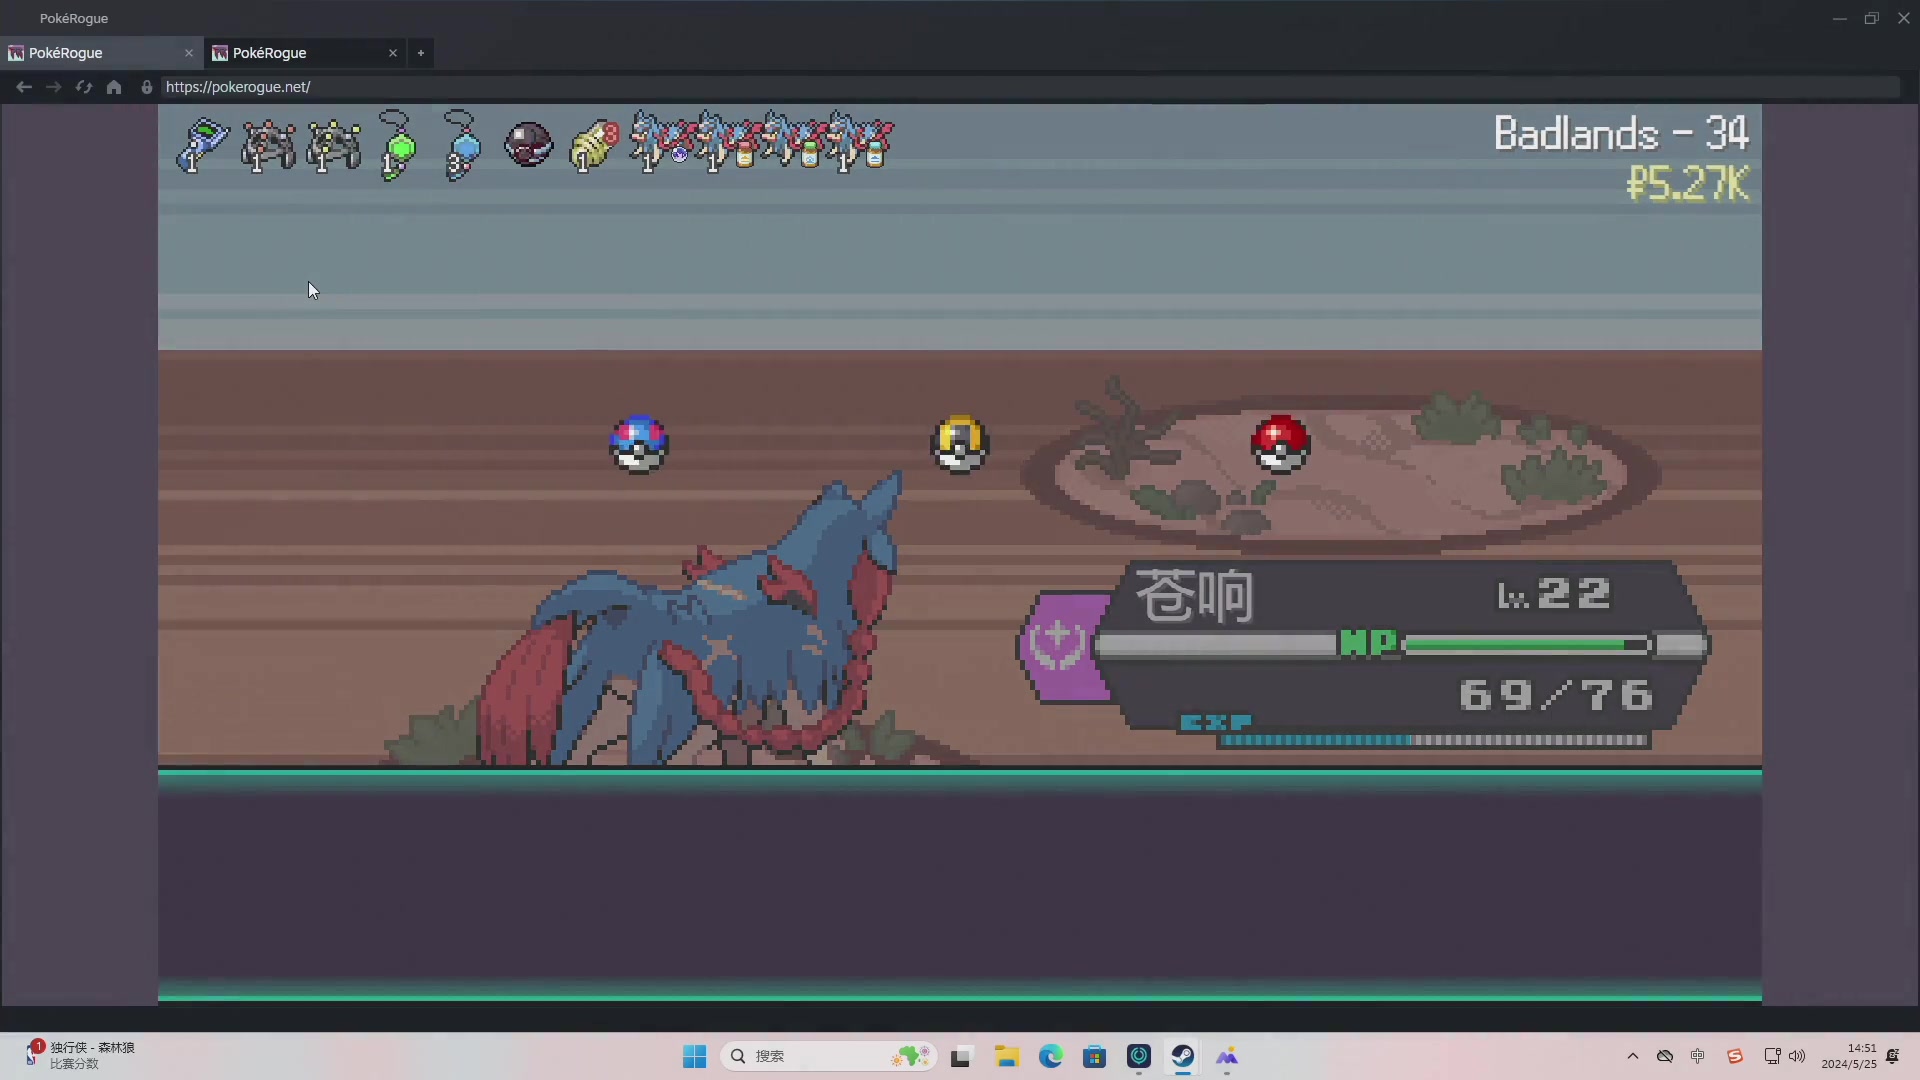Open the Windows Start button

pos(694,1057)
